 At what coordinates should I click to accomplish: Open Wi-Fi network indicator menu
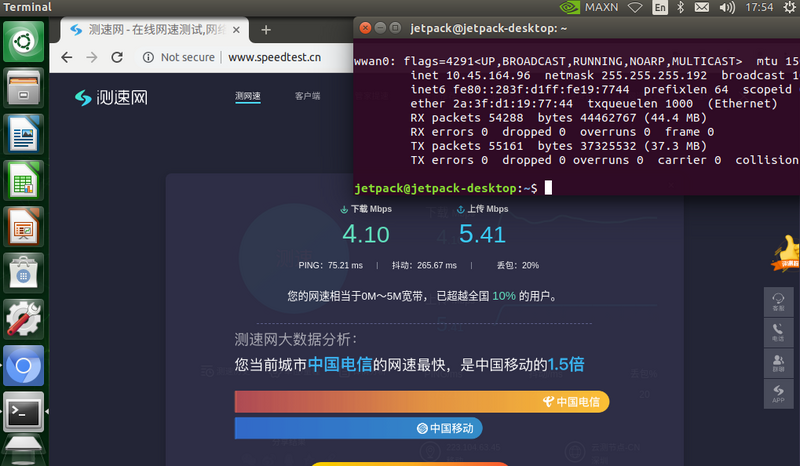635,7
